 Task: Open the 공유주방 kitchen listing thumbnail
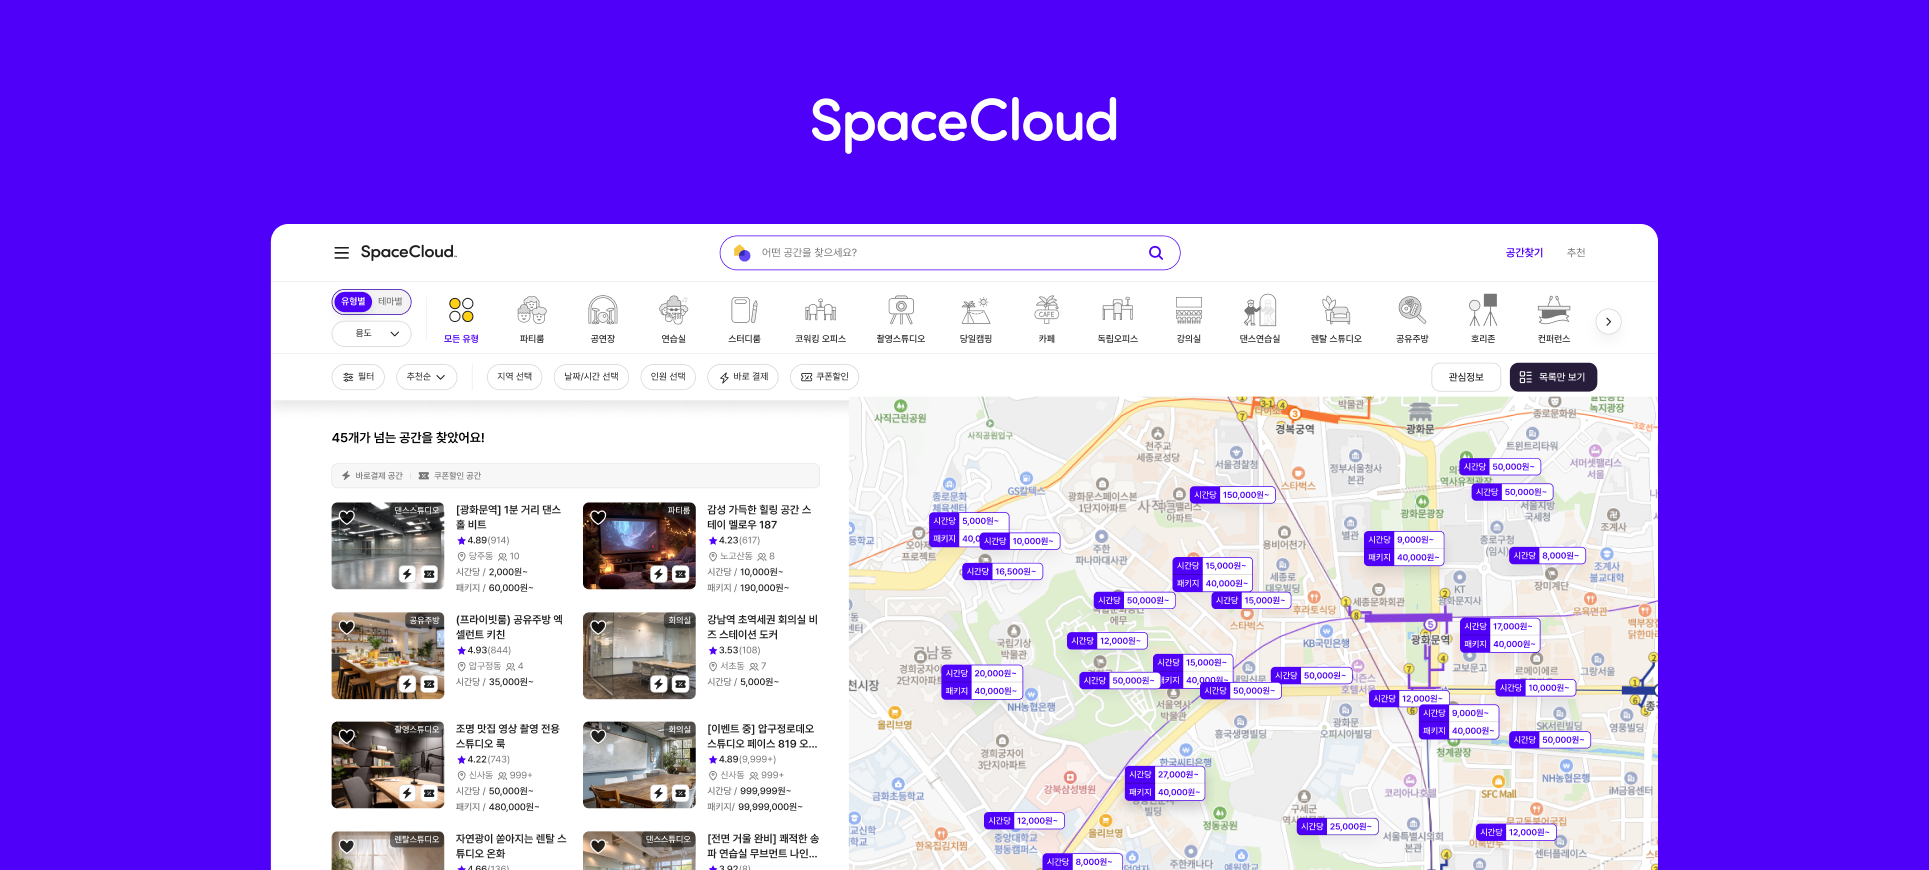click(x=388, y=656)
